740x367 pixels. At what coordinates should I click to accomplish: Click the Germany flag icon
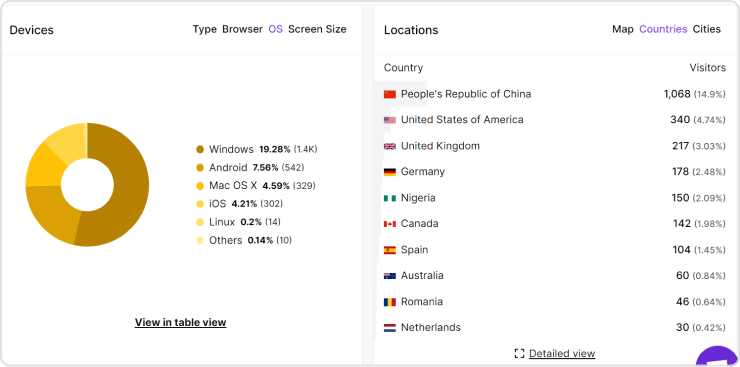tap(389, 172)
